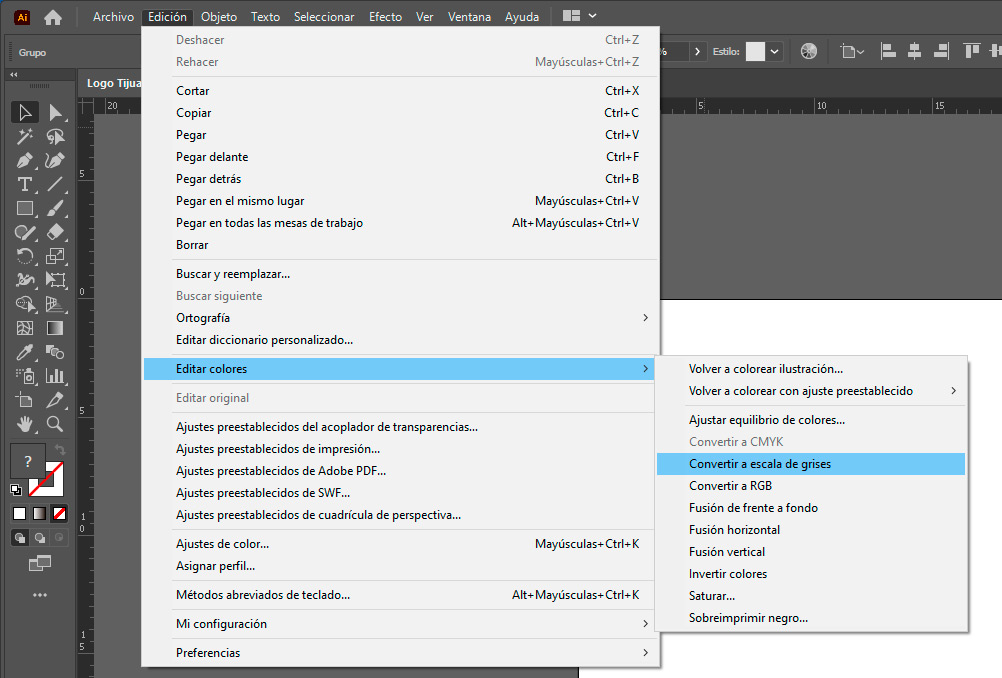Select the Scale tool
Screen dimensions: 1002x678
pyautogui.click(x=55, y=256)
